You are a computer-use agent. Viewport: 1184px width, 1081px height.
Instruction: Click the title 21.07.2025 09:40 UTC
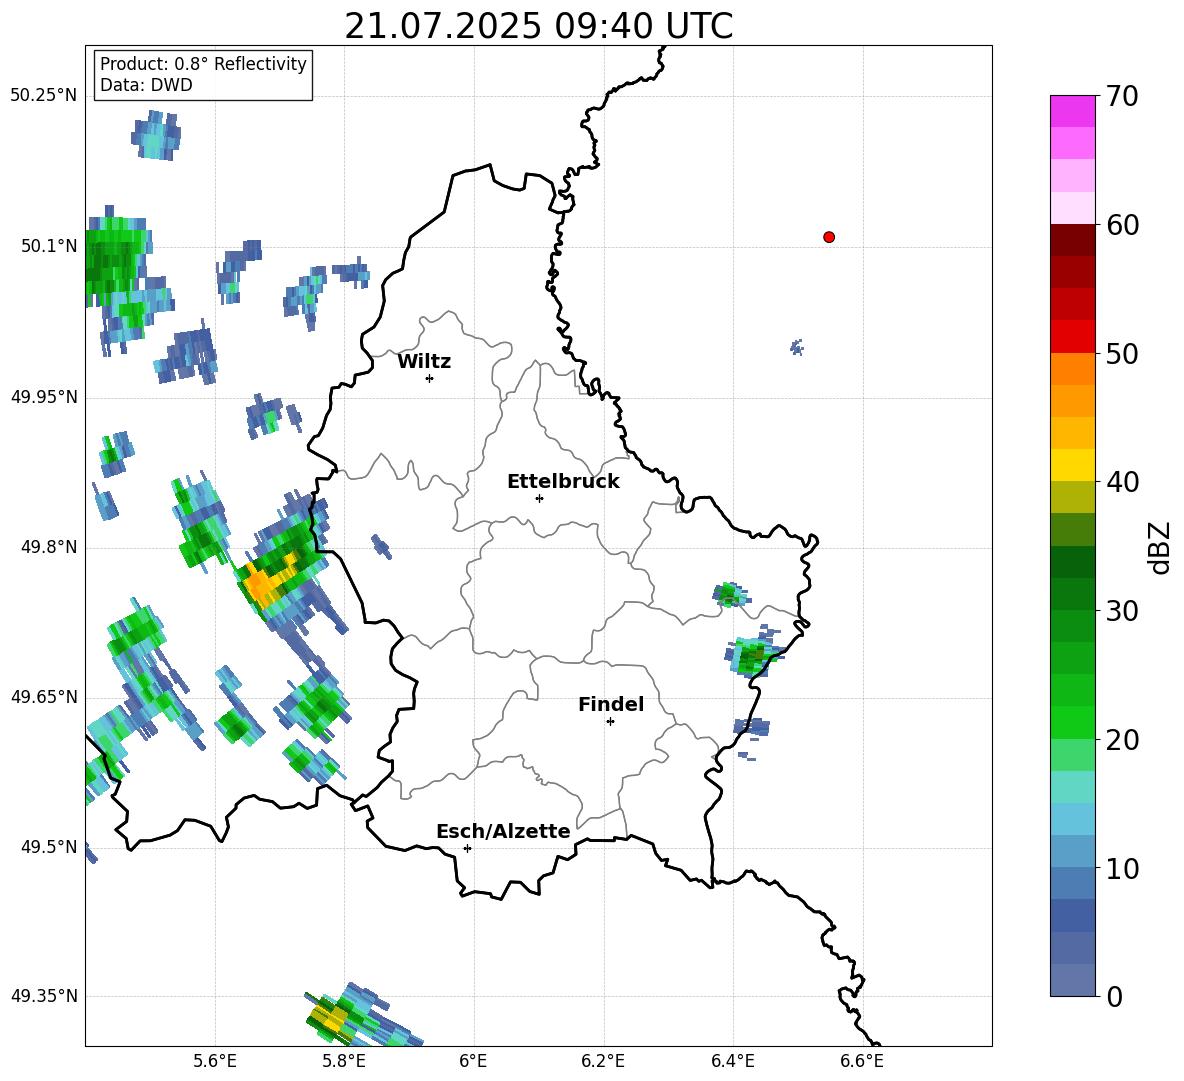click(x=538, y=26)
